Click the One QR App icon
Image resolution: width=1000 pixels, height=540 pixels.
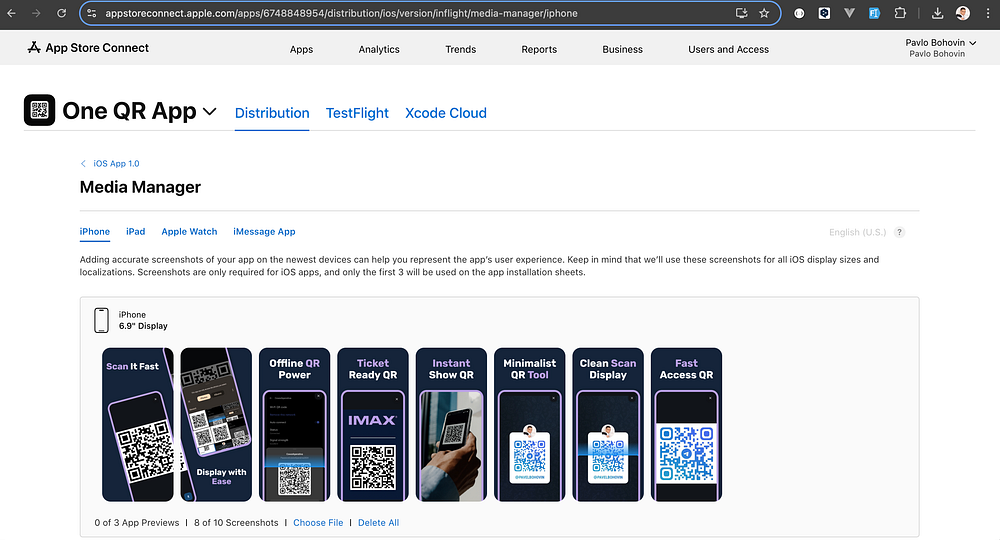40,110
